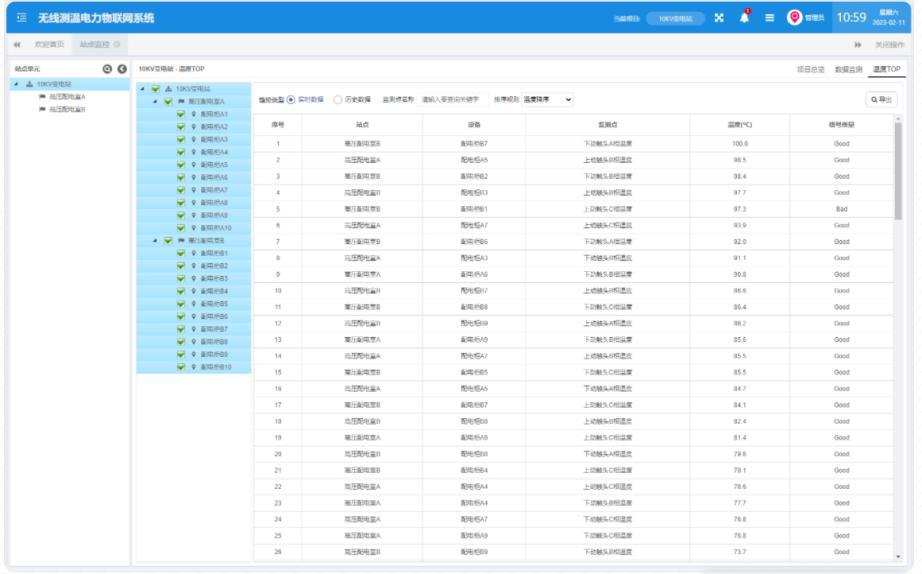Collapse the 10KV变电站 node in 站点单元 tree
The image size is (922, 574).
point(15,83)
